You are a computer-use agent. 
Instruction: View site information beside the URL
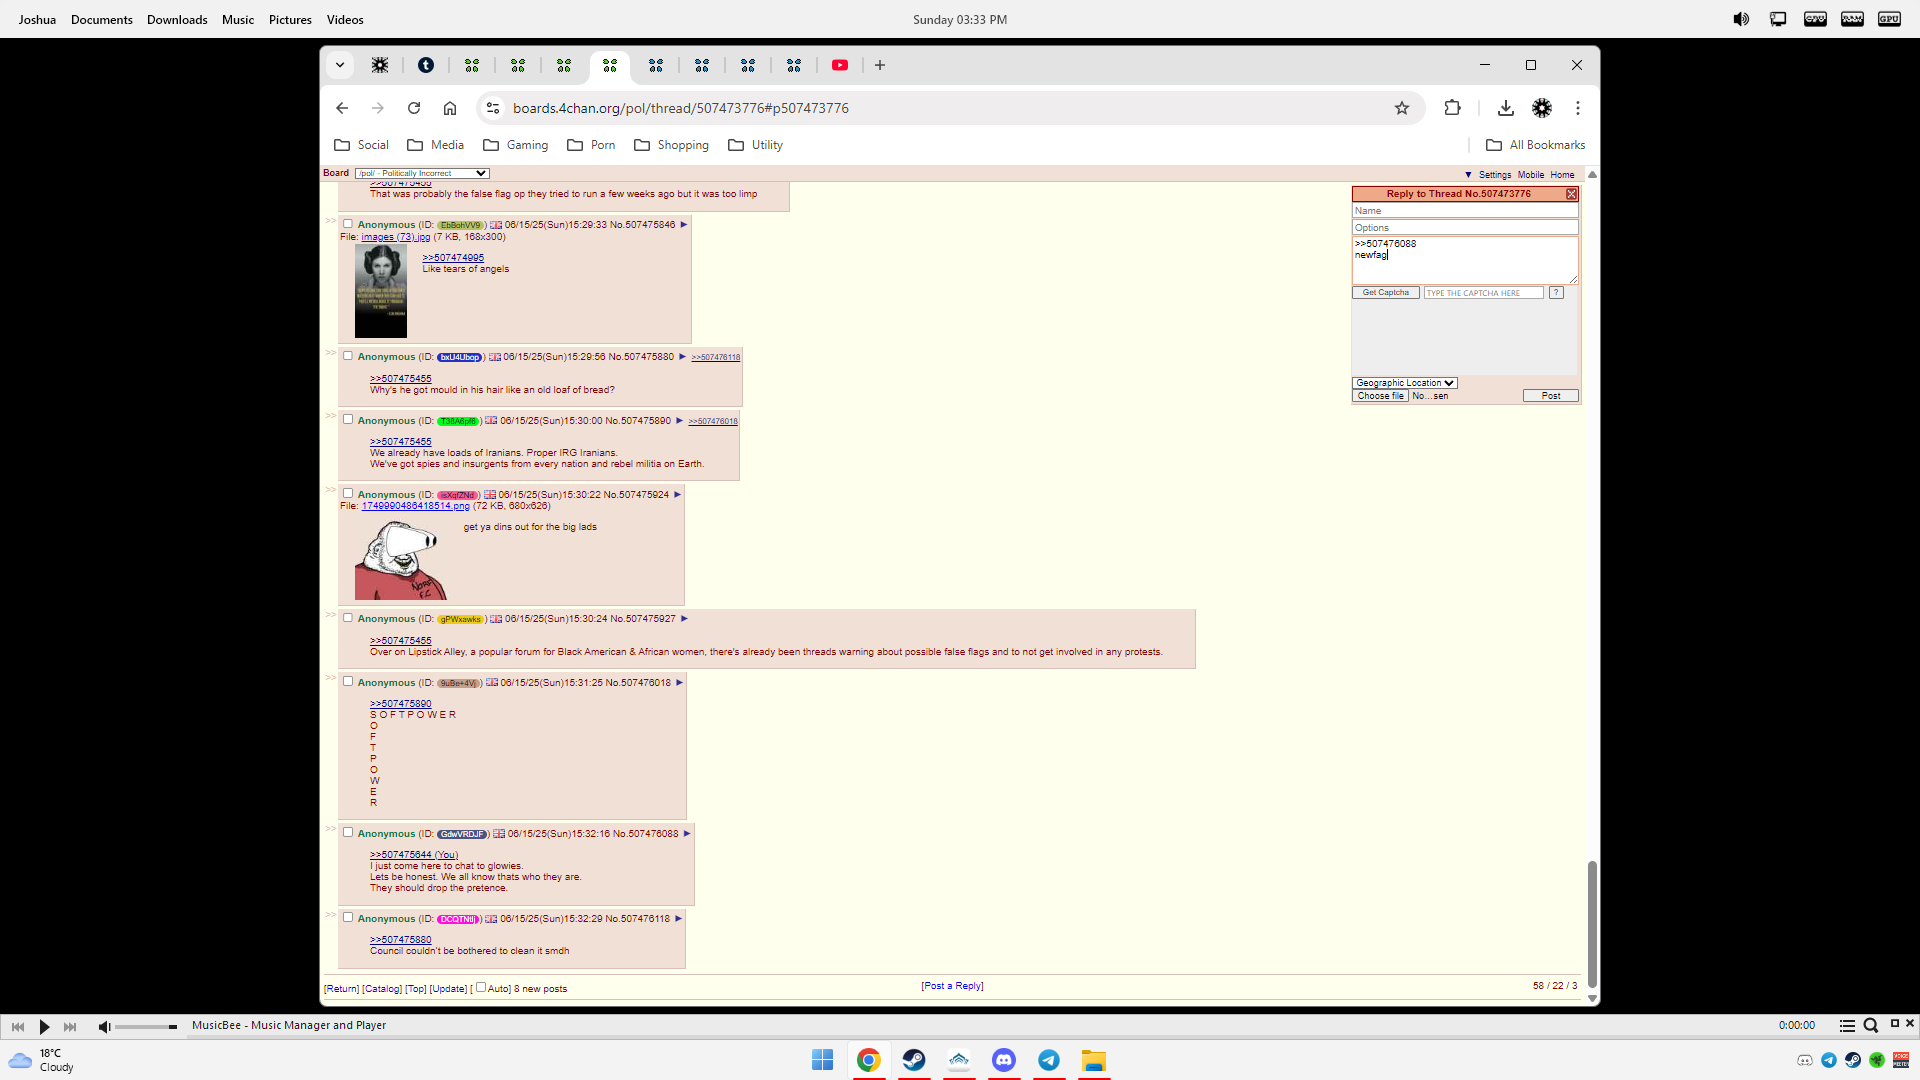tap(492, 108)
